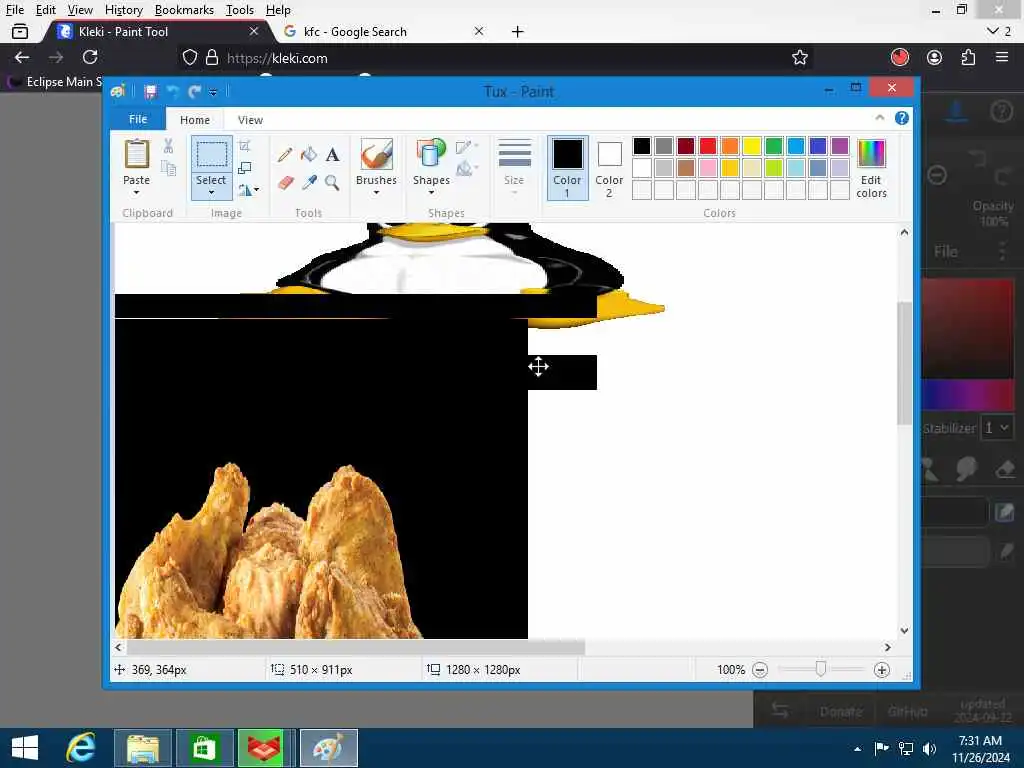This screenshot has width=1024, height=768.
Task: Click the Paste clipboard icon
Action: click(x=136, y=155)
